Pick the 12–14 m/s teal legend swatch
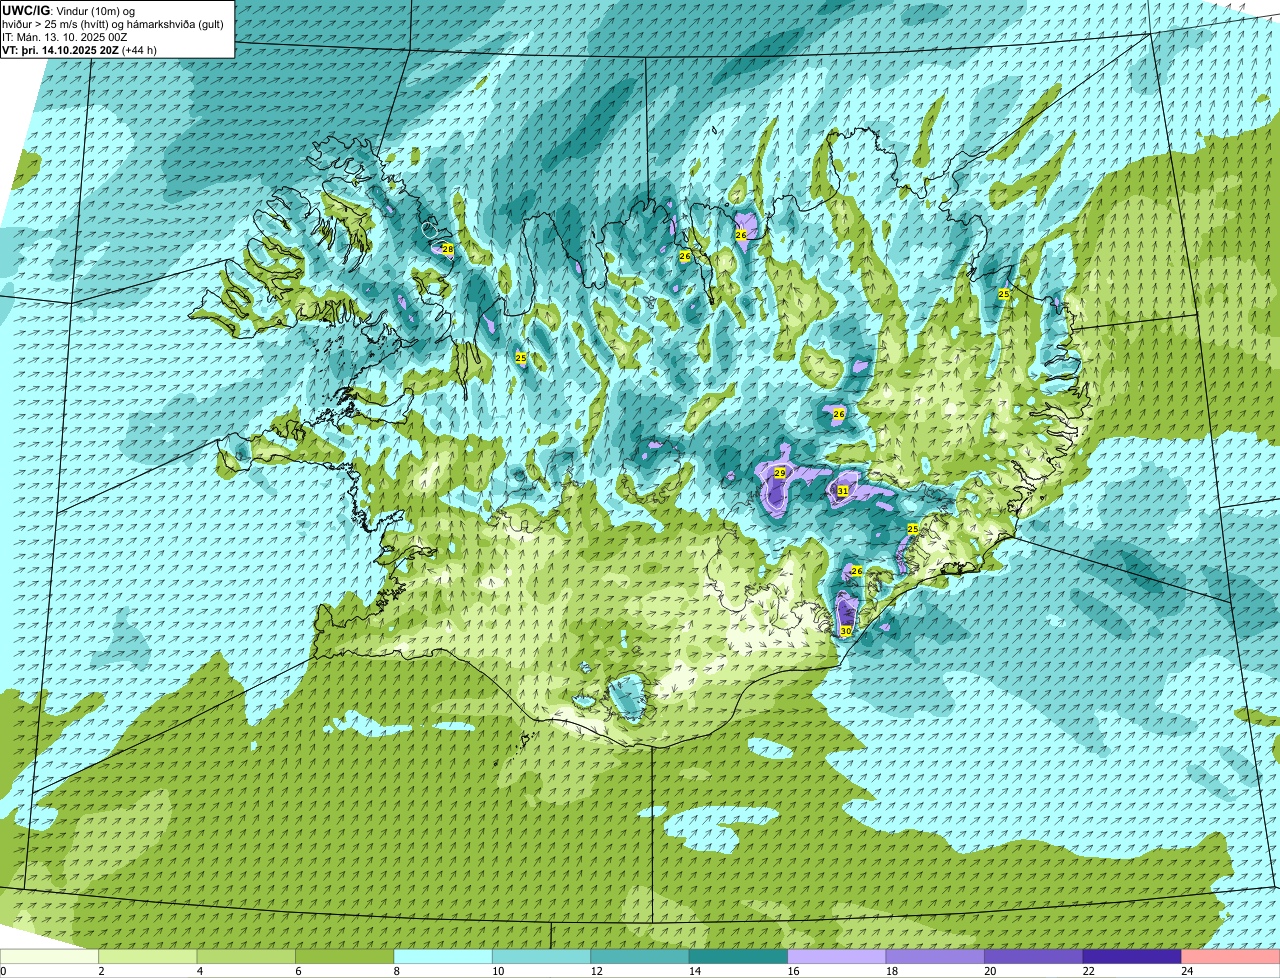 click(640, 956)
